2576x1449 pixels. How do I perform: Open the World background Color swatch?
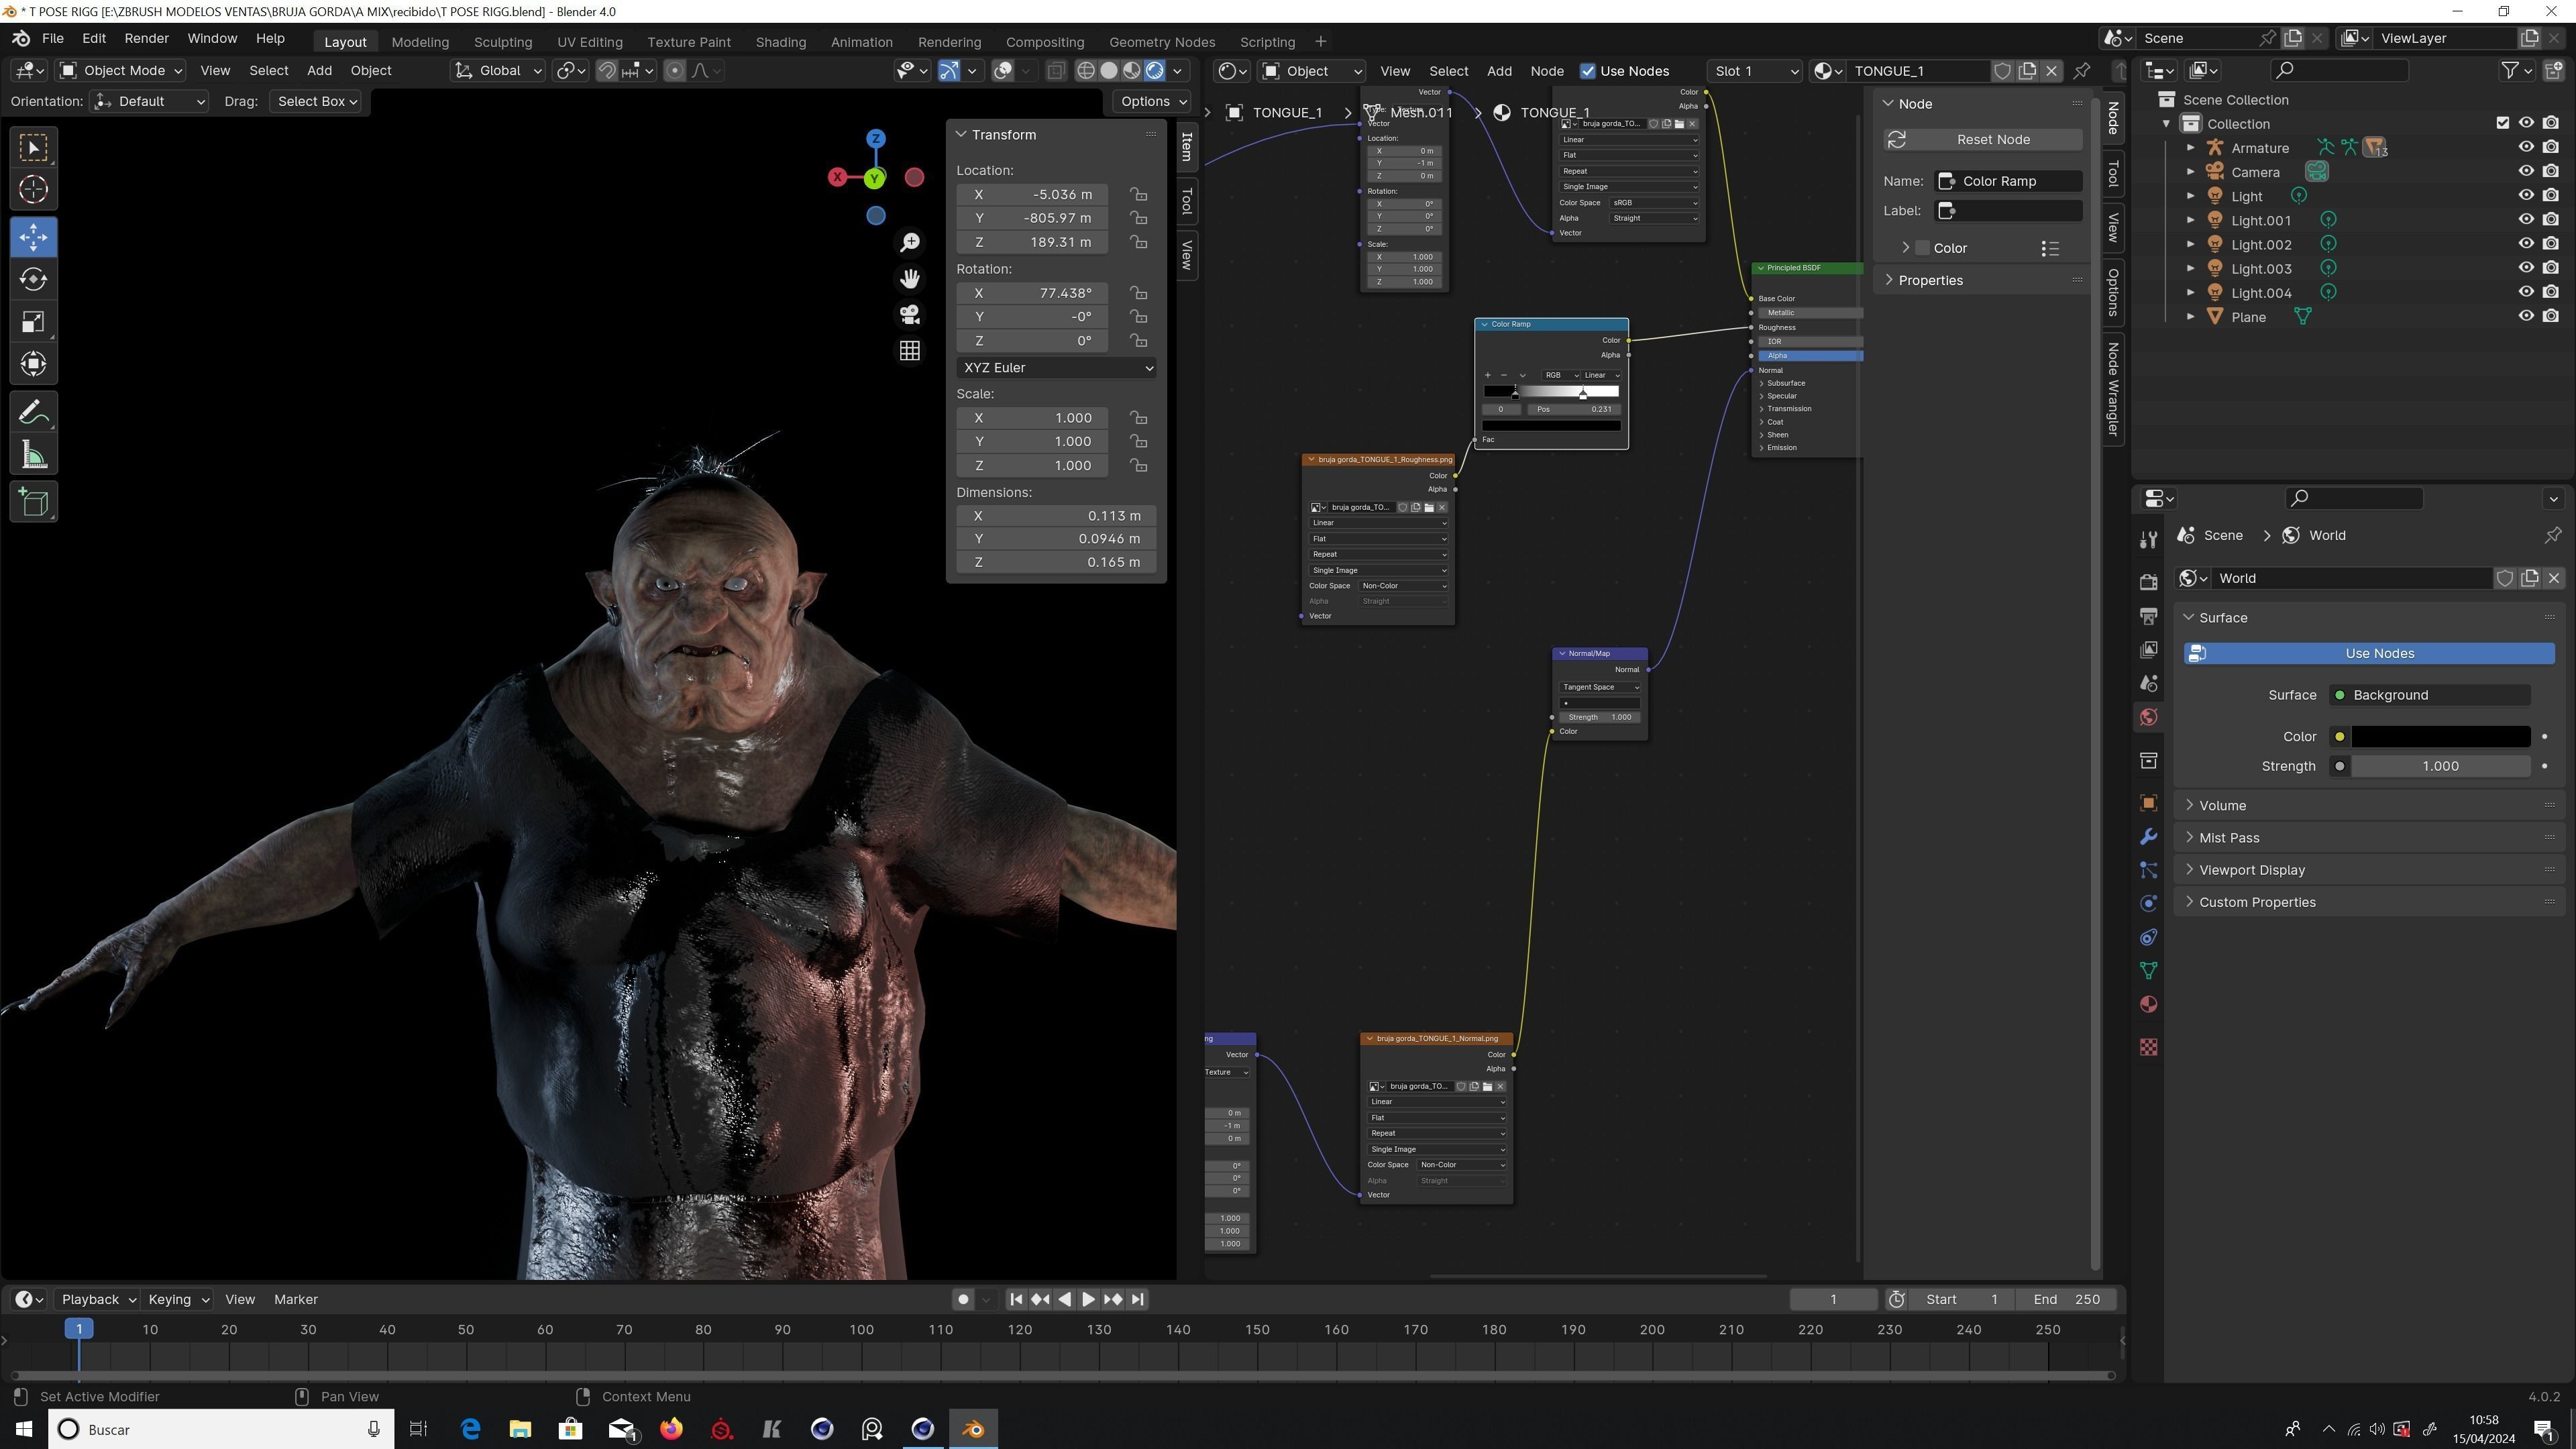tap(2439, 736)
